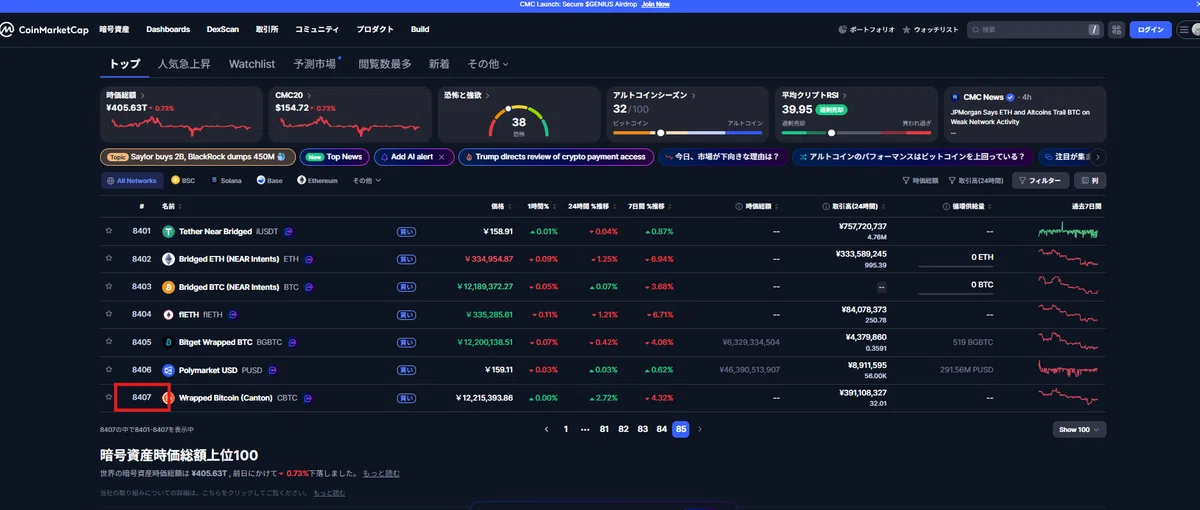
Task: Click 買い button for Polymarket USD
Action: tap(406, 370)
